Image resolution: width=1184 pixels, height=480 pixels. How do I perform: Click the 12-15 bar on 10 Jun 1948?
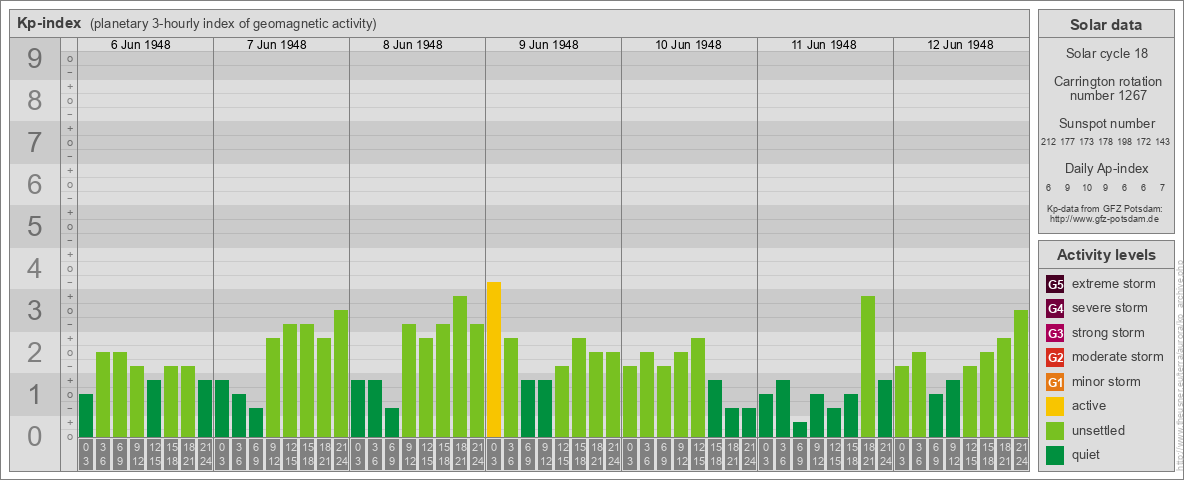tap(698, 387)
